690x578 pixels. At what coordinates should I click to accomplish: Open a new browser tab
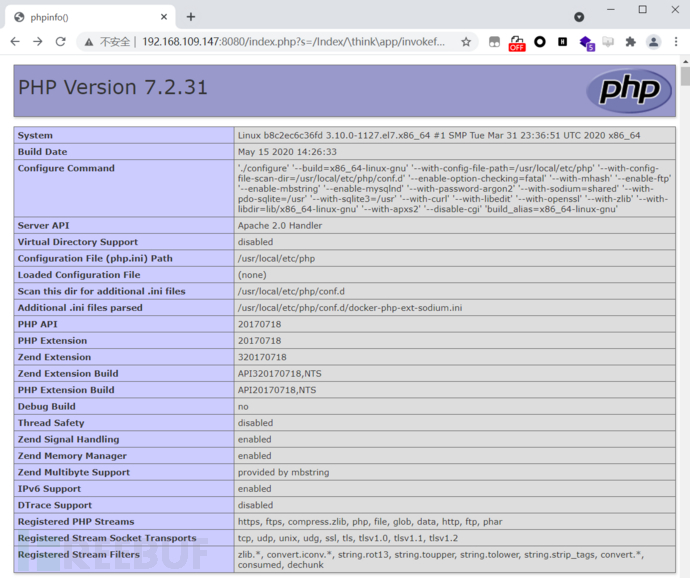click(x=191, y=17)
